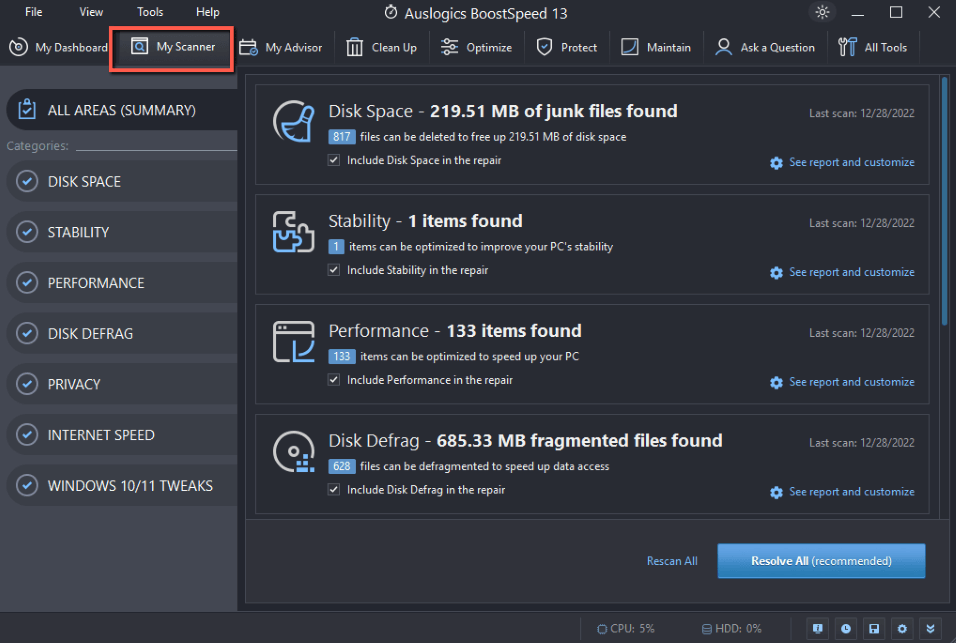
Task: Open the My Advisor tab
Action: pyautogui.click(x=280, y=48)
